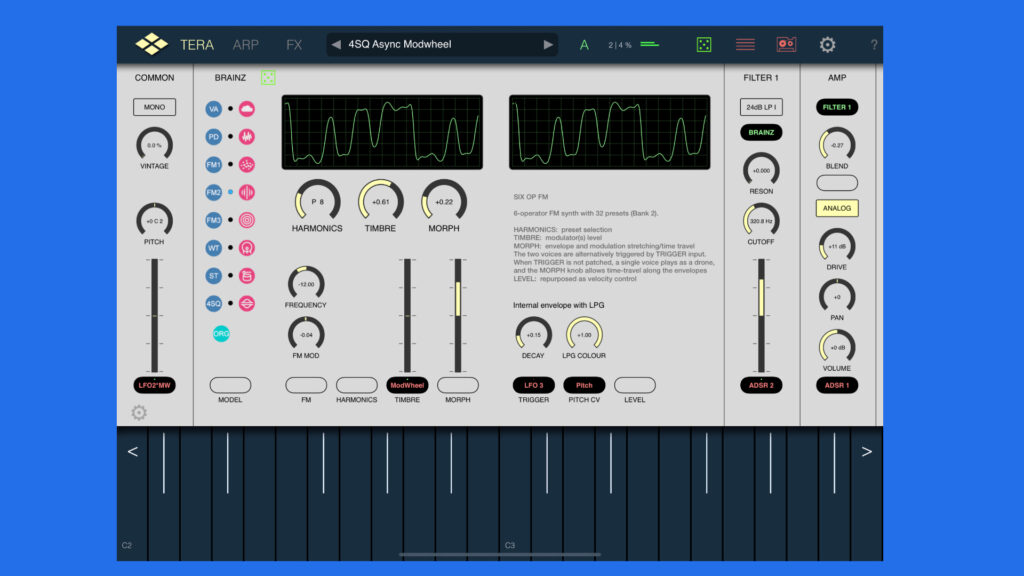Image resolution: width=1024 pixels, height=576 pixels.
Task: Click the ORG icon below the engine list
Action: [x=222, y=331]
